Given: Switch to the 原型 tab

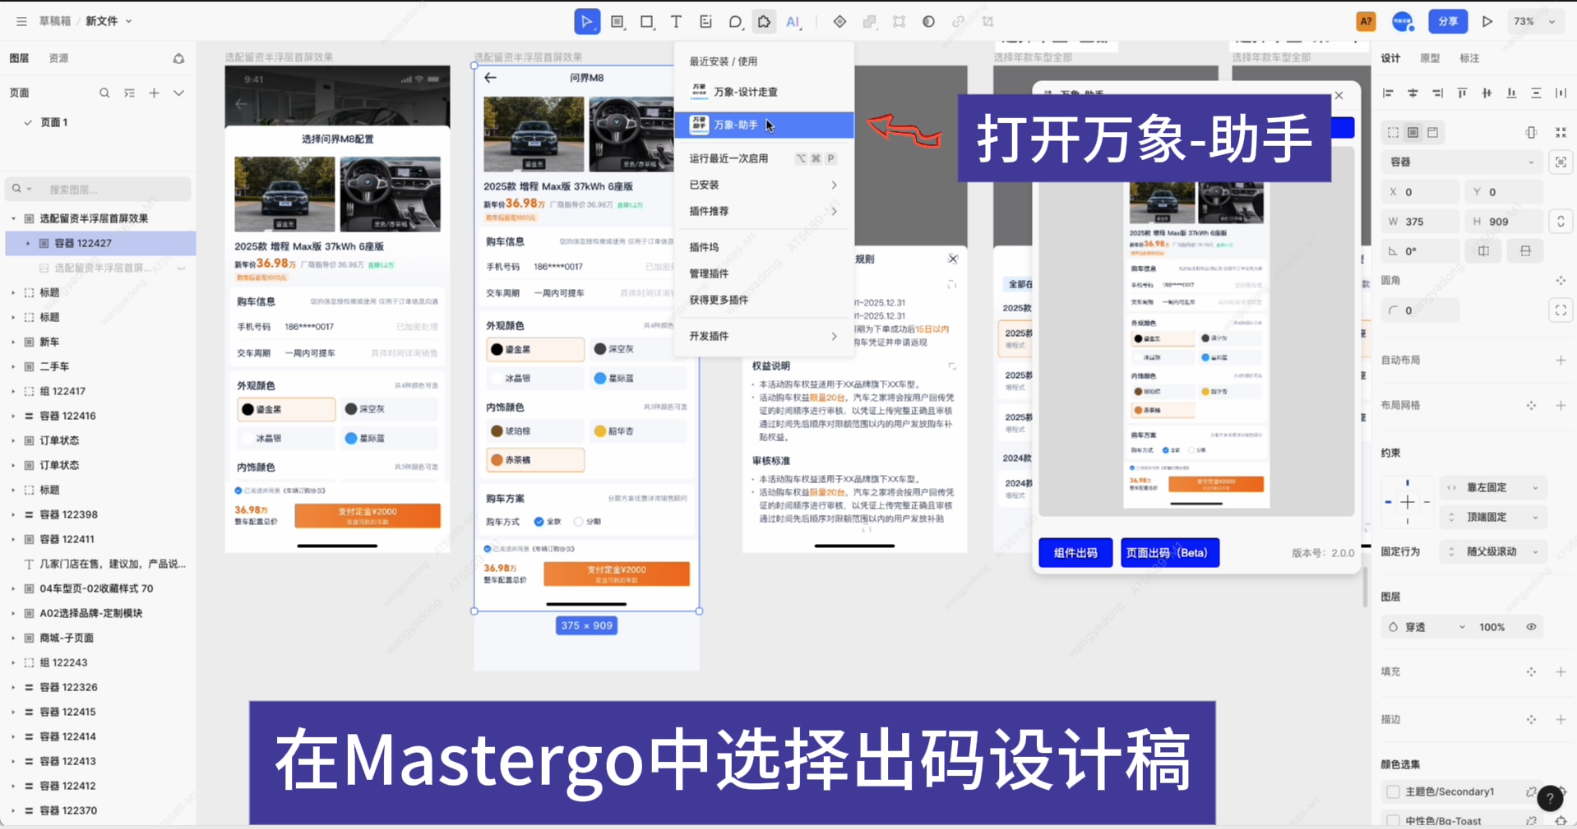Looking at the screenshot, I should [1430, 58].
